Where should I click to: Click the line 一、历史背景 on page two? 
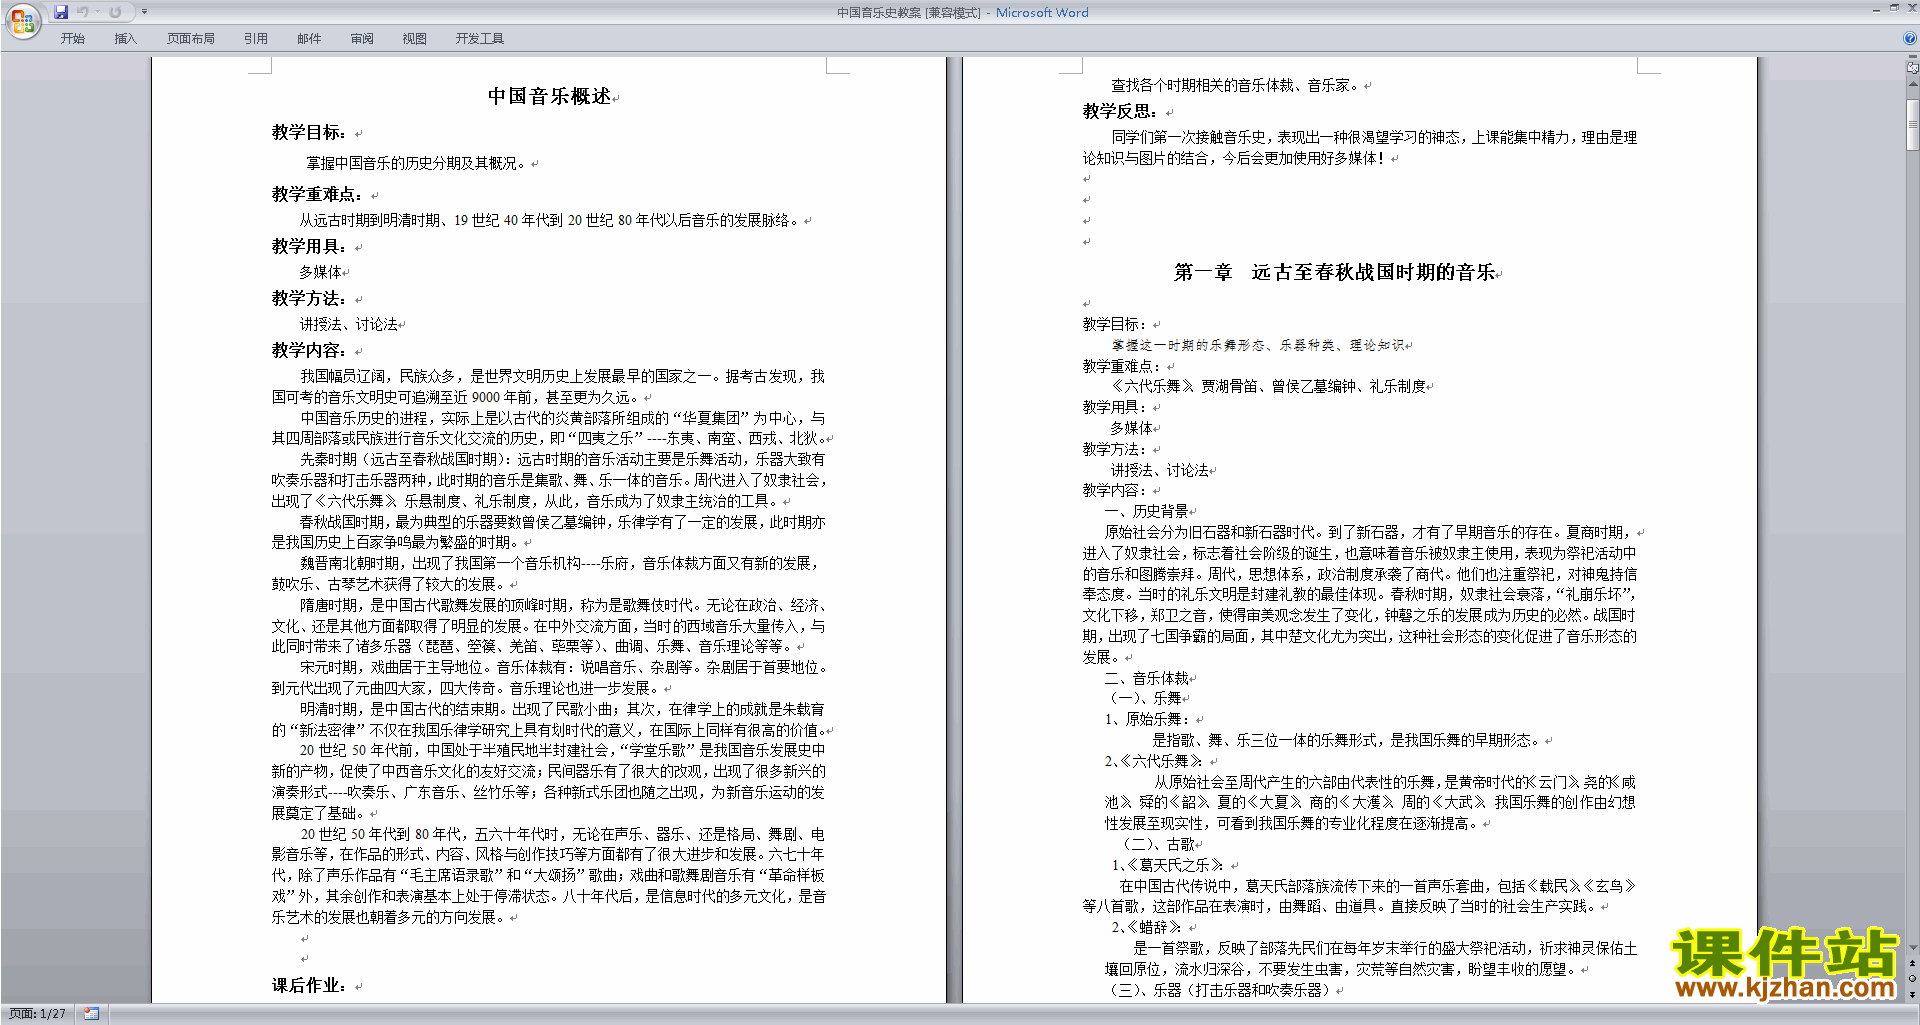(1146, 511)
